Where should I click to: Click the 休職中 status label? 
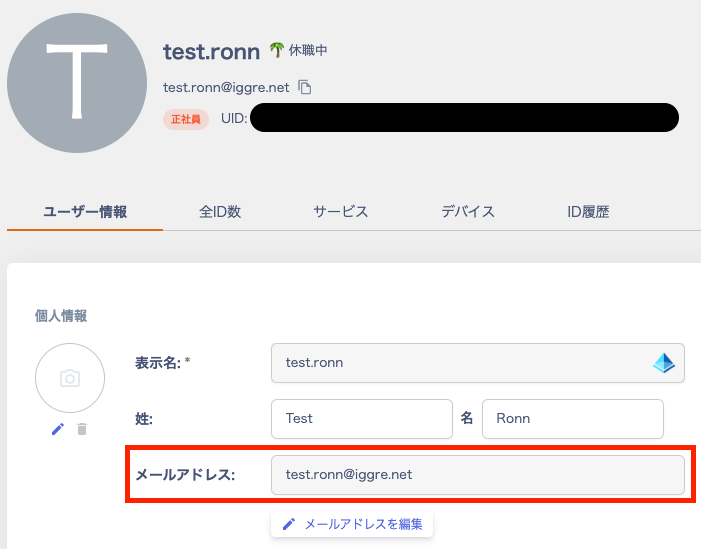(308, 50)
